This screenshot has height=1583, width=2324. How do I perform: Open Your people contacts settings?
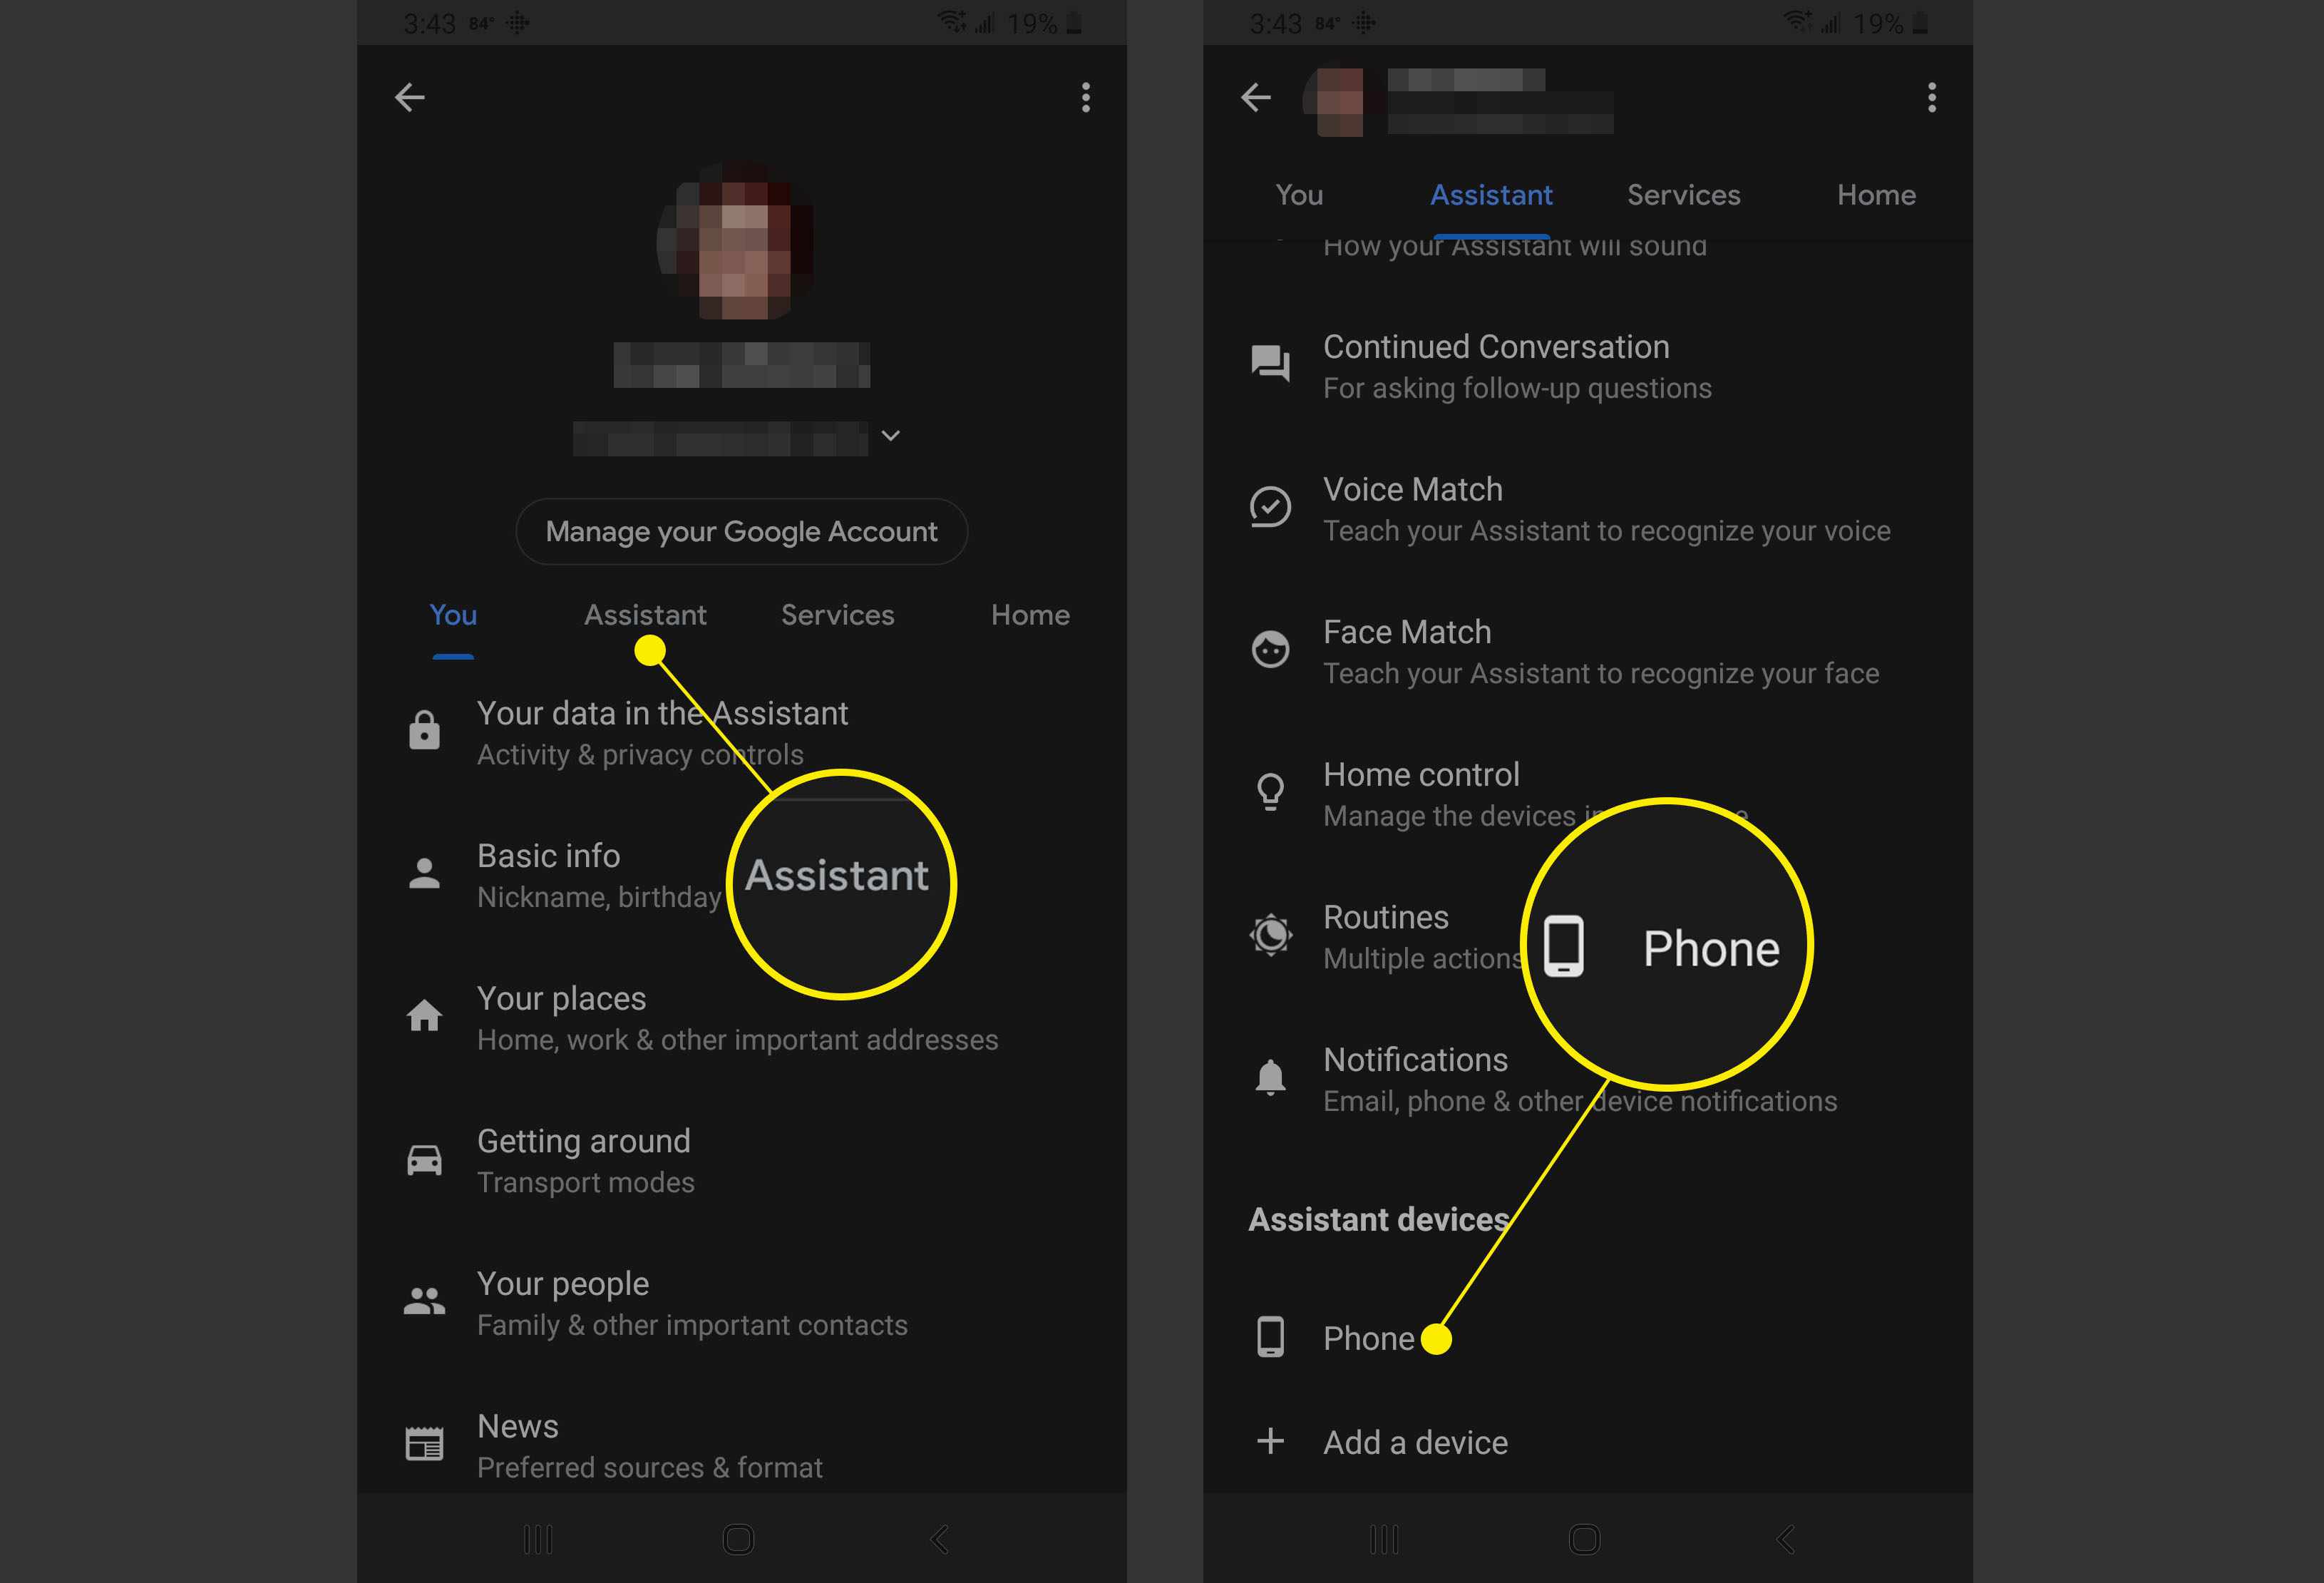tap(741, 1303)
